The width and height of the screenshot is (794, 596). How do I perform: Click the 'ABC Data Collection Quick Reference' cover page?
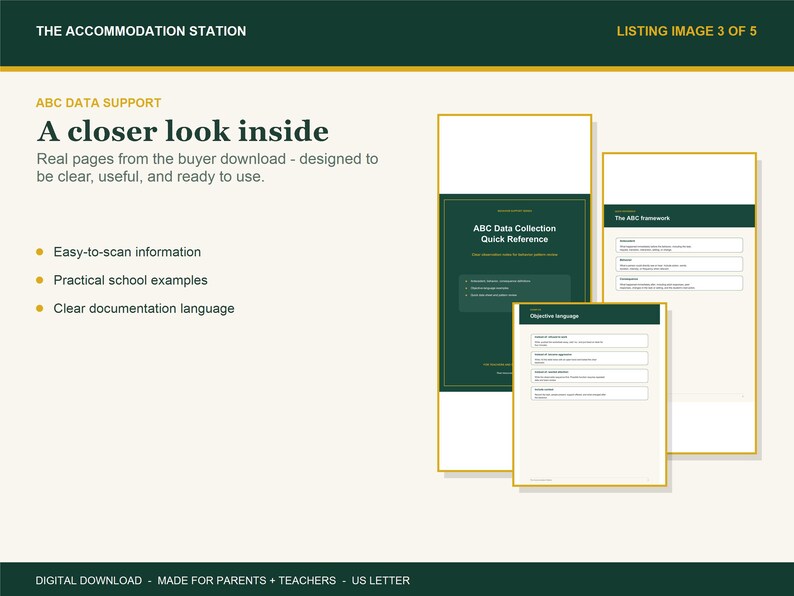pyautogui.click(x=514, y=293)
